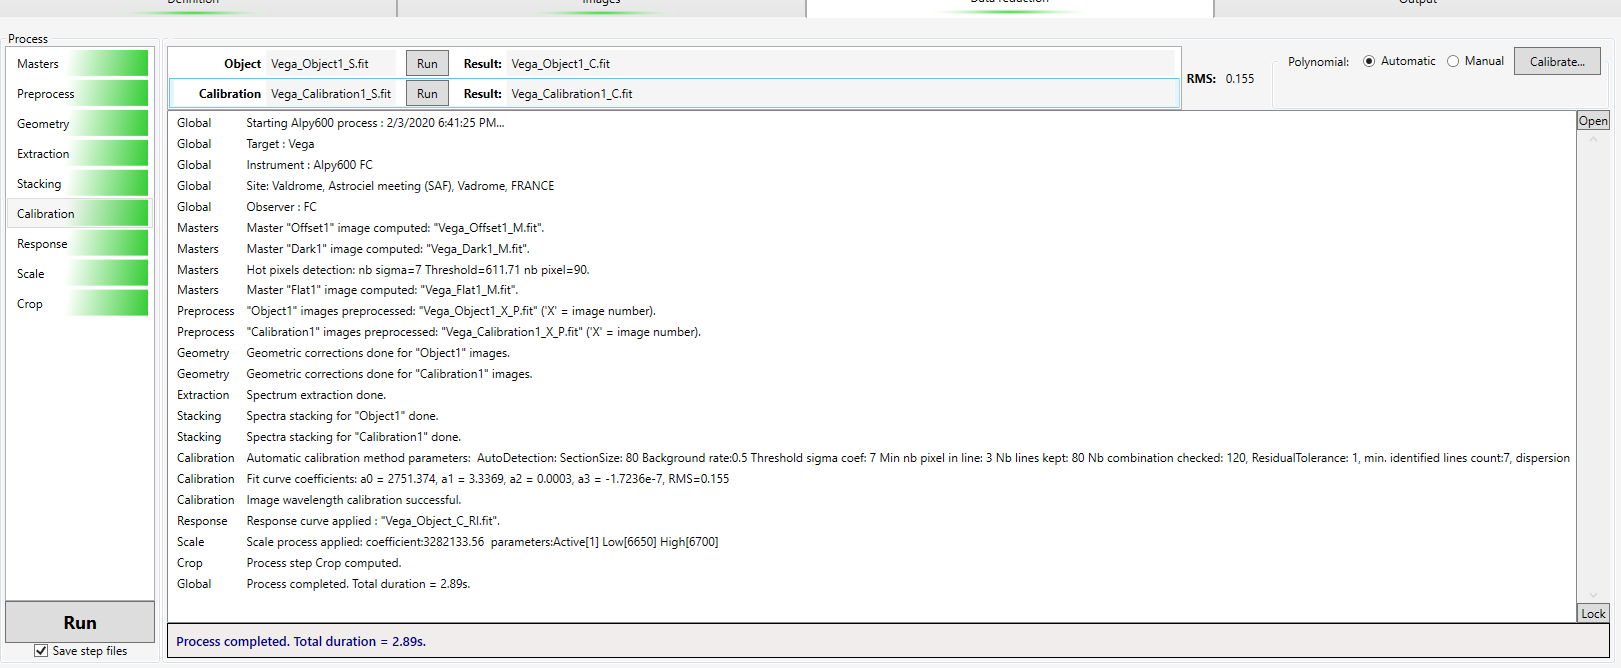The width and height of the screenshot is (1621, 668).
Task: Click the Result field Vega_Object1_C.fit
Action: (x=840, y=64)
